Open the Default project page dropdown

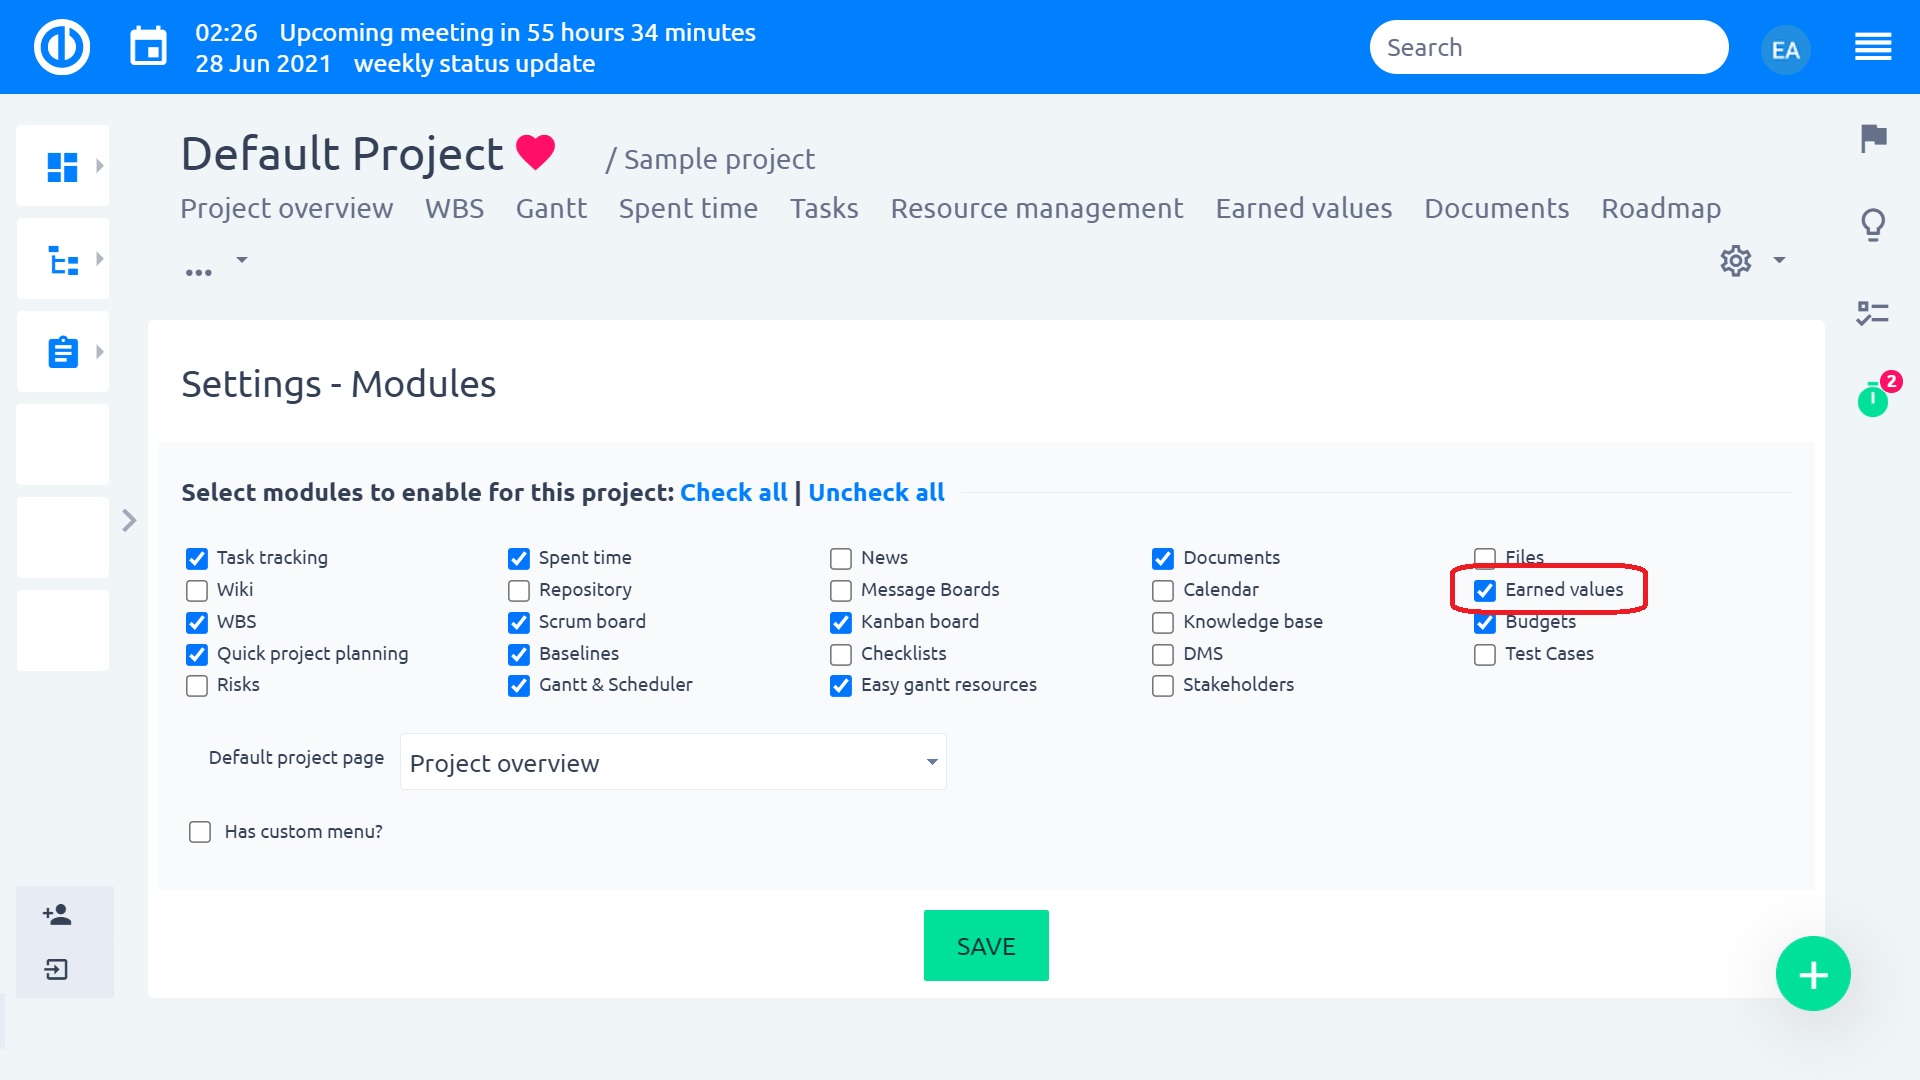[673, 763]
